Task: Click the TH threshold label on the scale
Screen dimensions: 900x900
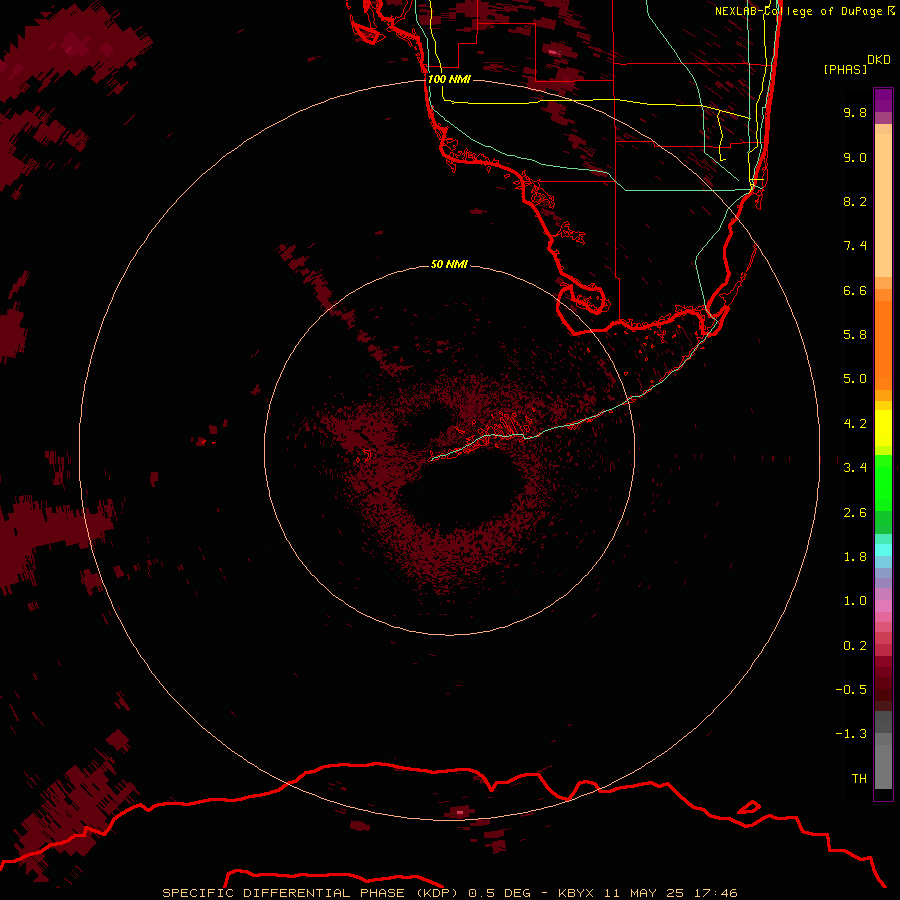Action: [859, 779]
